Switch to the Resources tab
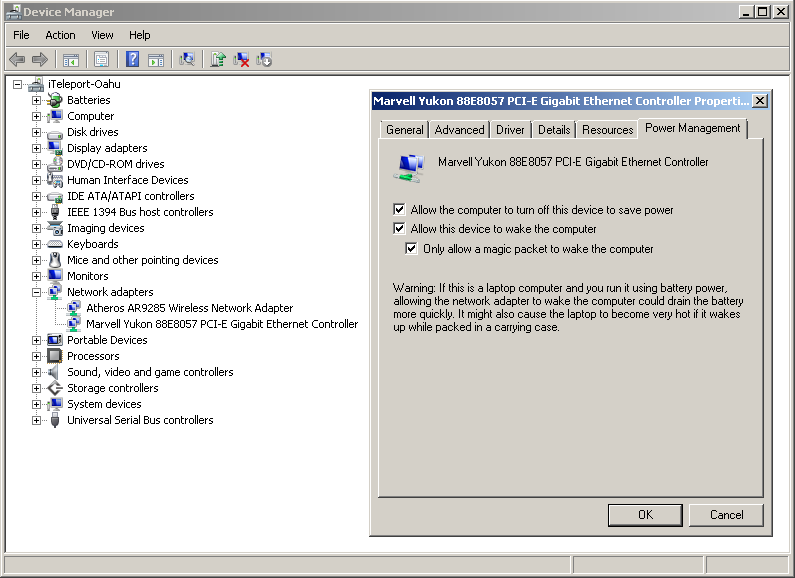This screenshot has height=578, width=795. [607, 130]
